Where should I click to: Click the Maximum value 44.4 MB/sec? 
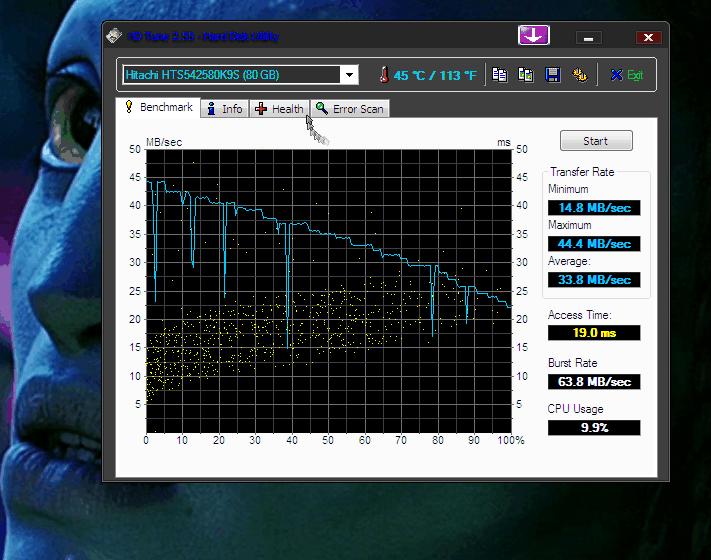pyautogui.click(x=594, y=243)
